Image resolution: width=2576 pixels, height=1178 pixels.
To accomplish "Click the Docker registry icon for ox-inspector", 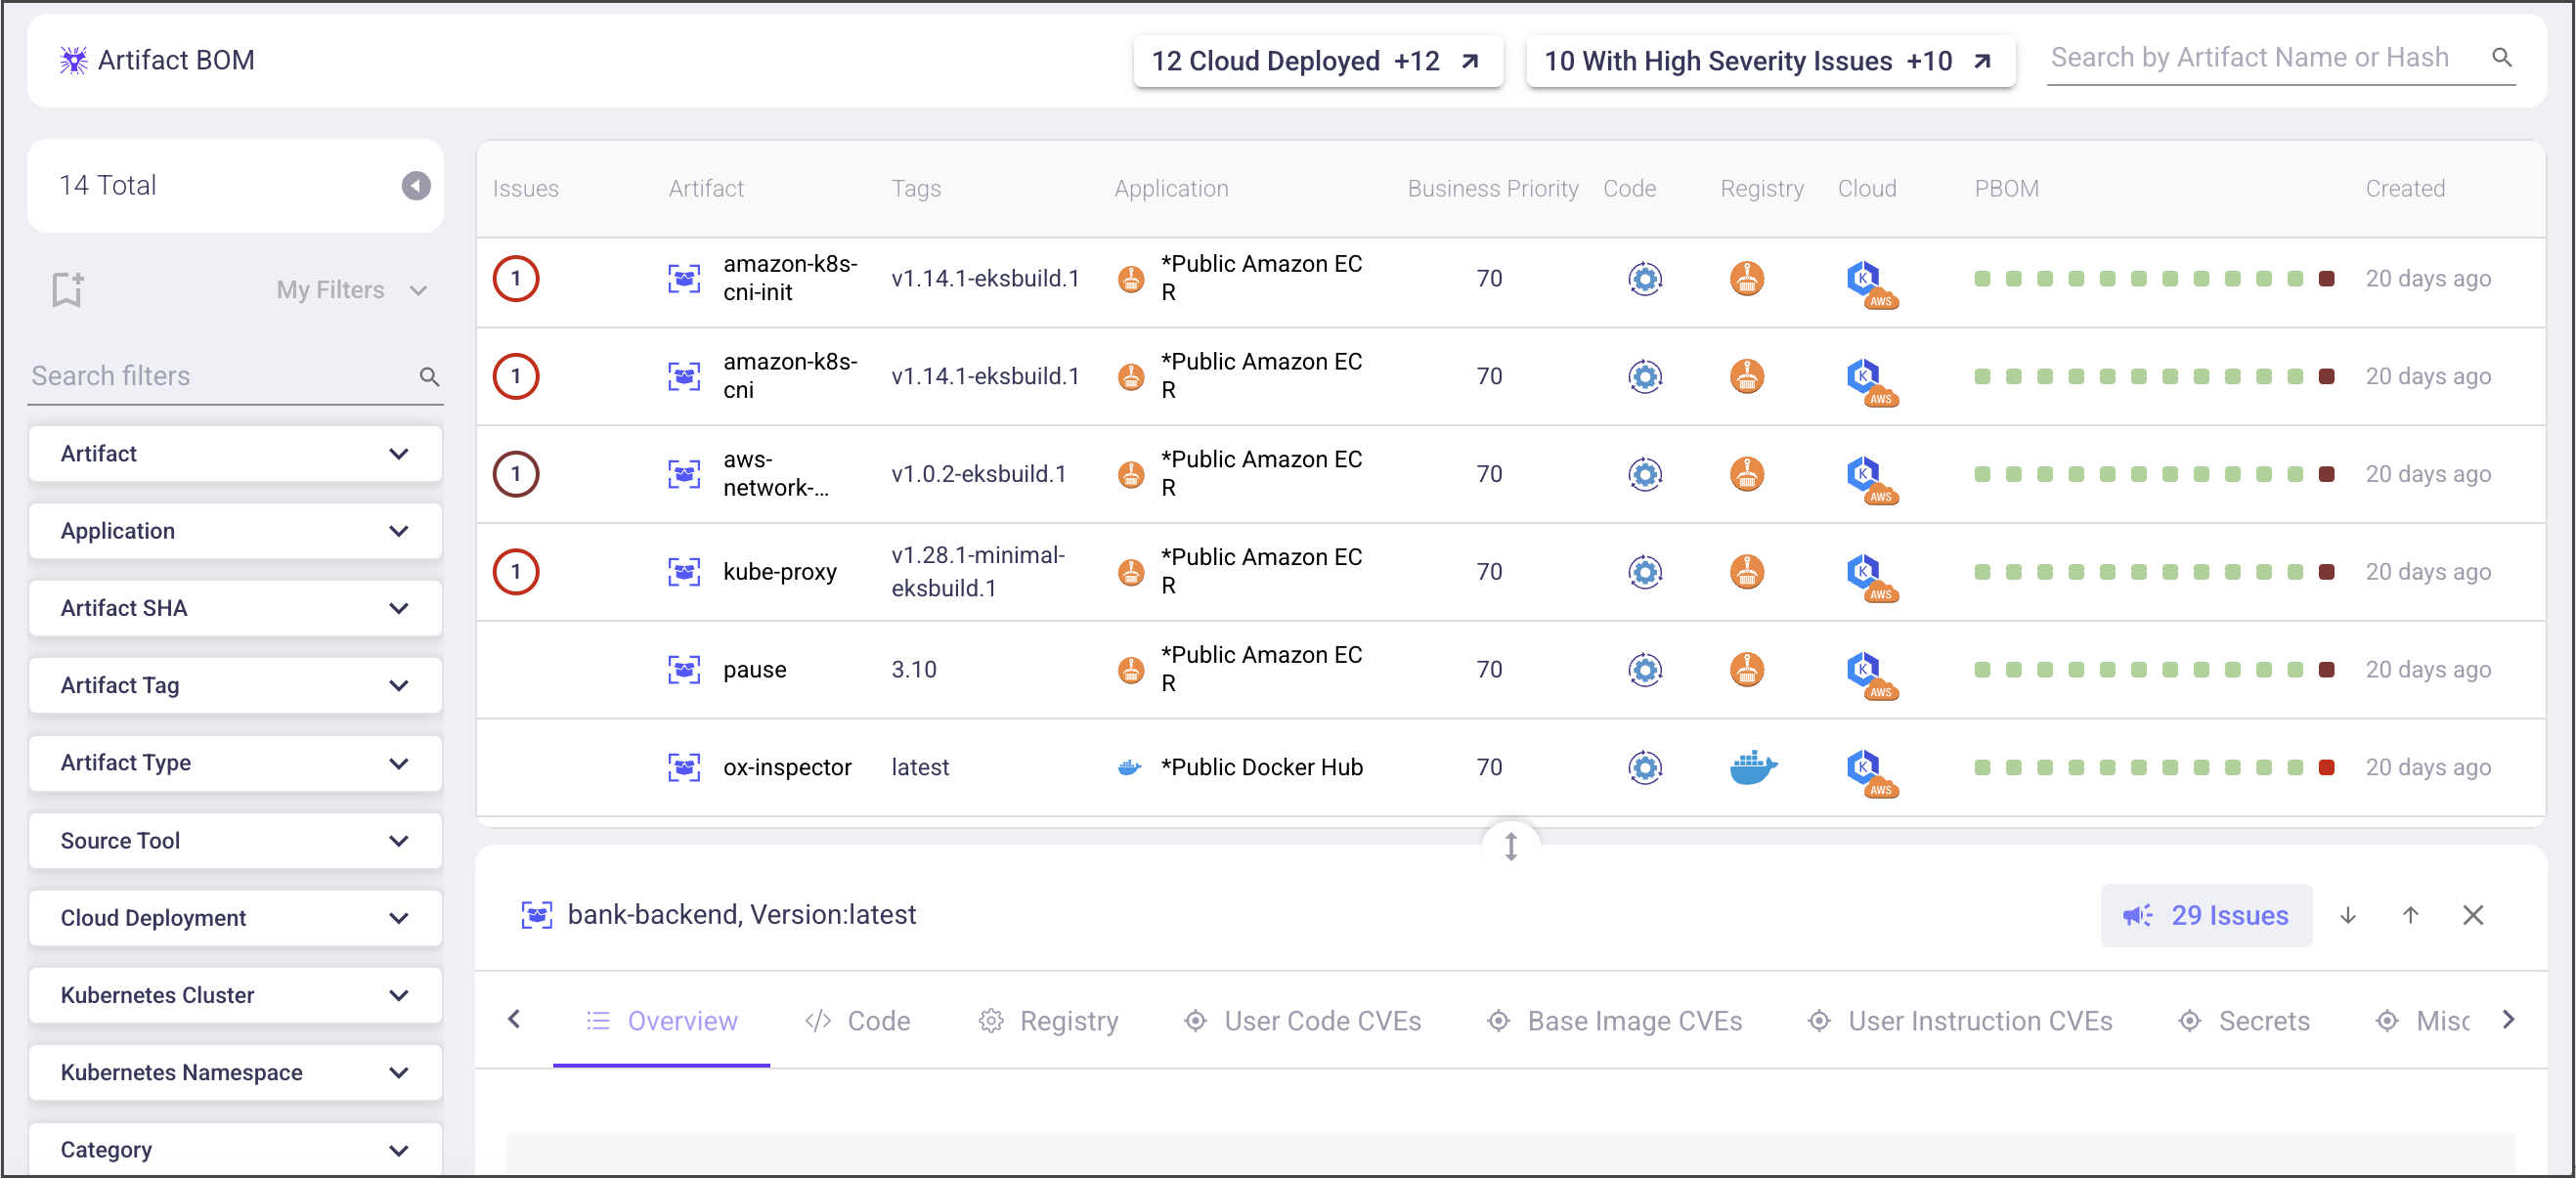I will pyautogui.click(x=1752, y=767).
